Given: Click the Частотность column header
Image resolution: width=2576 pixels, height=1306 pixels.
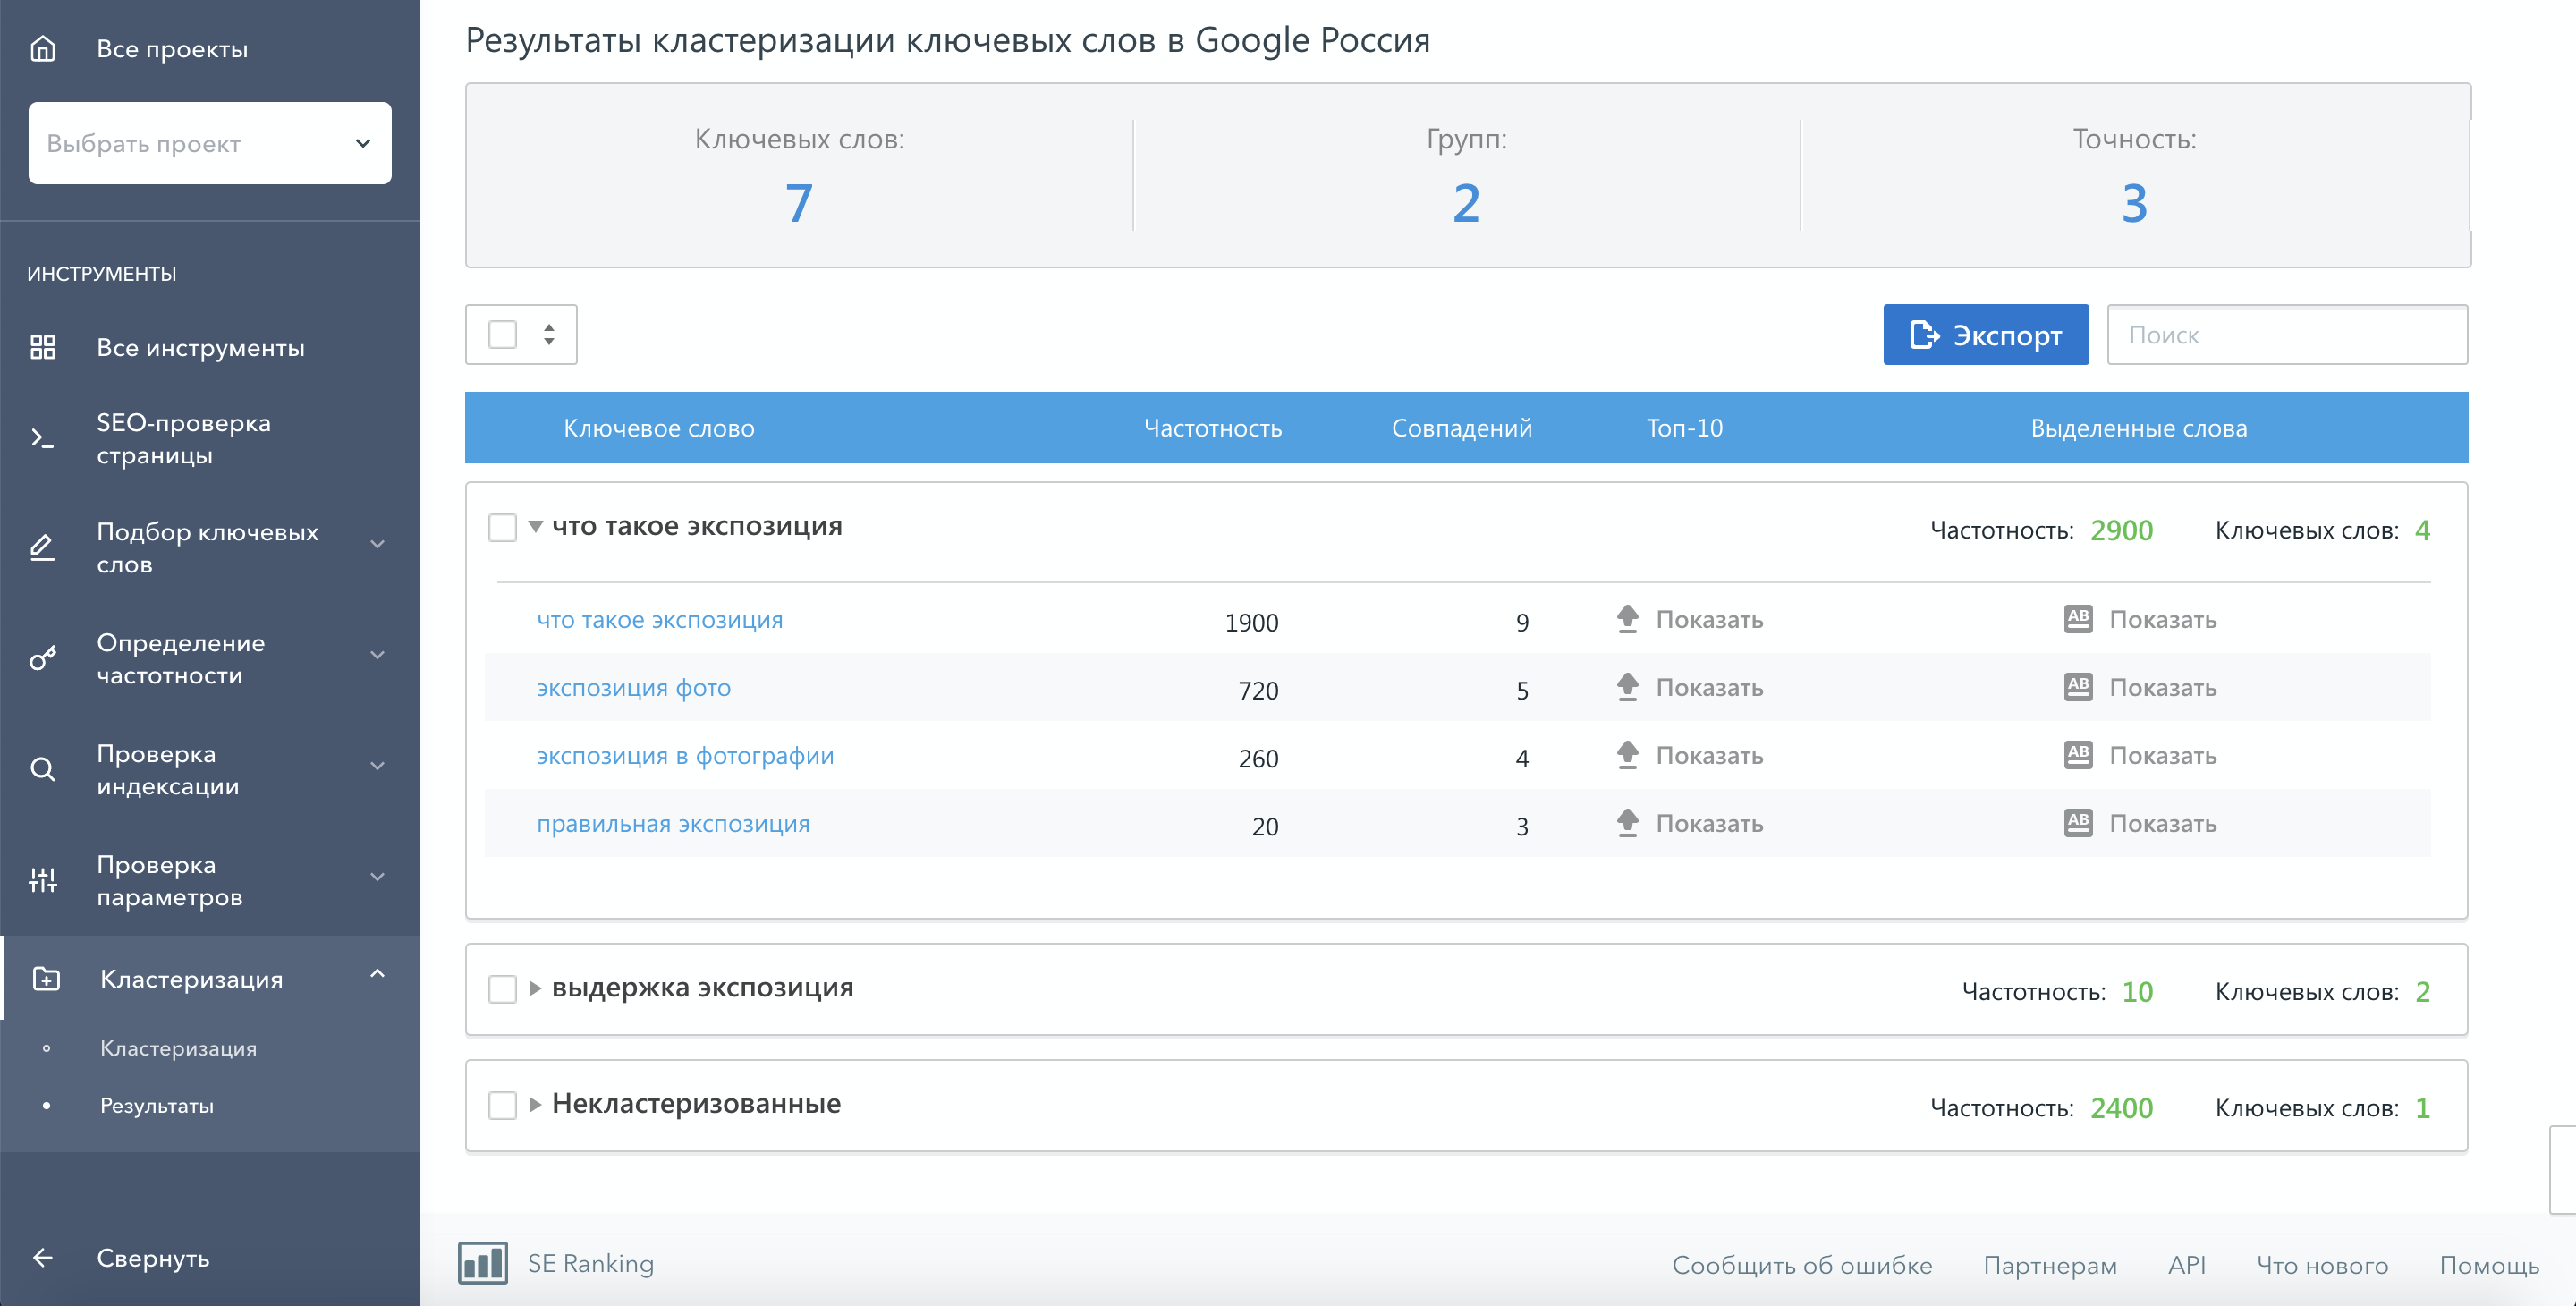Looking at the screenshot, I should pyautogui.click(x=1212, y=427).
